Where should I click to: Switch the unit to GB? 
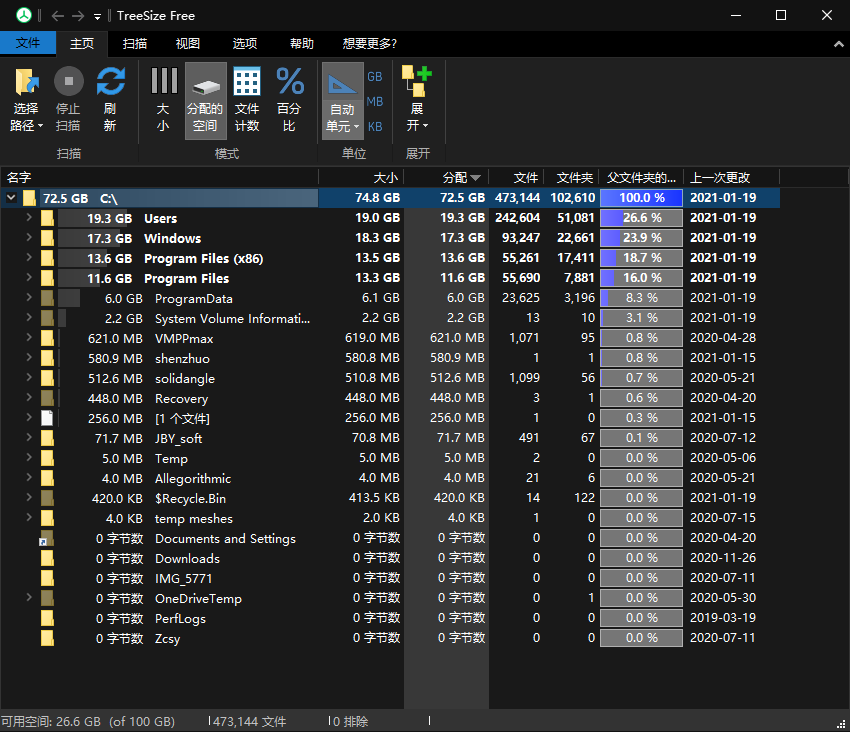pyautogui.click(x=375, y=76)
